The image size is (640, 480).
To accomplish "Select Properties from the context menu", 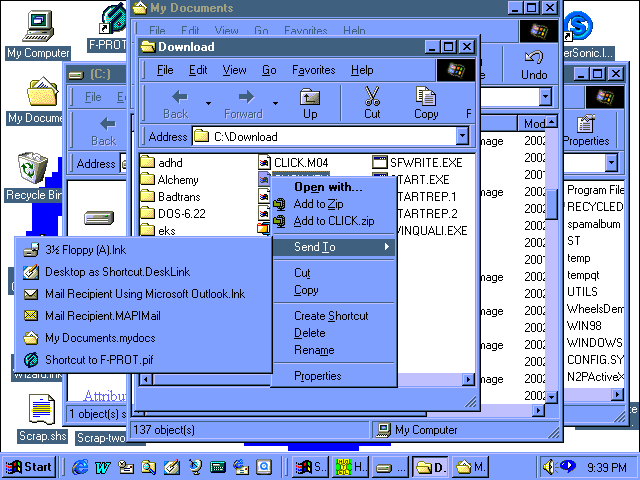I will (317, 376).
